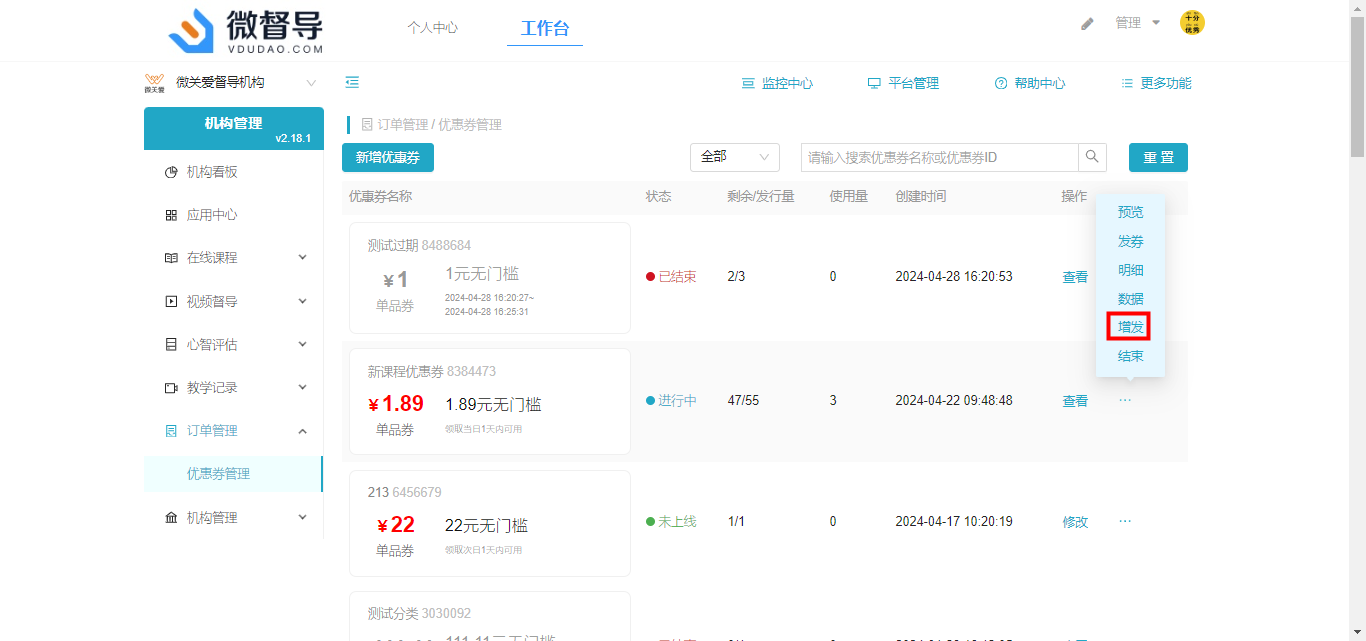Open the 全部 status filter dropdown
This screenshot has height=641, width=1366.
pyautogui.click(x=735, y=157)
